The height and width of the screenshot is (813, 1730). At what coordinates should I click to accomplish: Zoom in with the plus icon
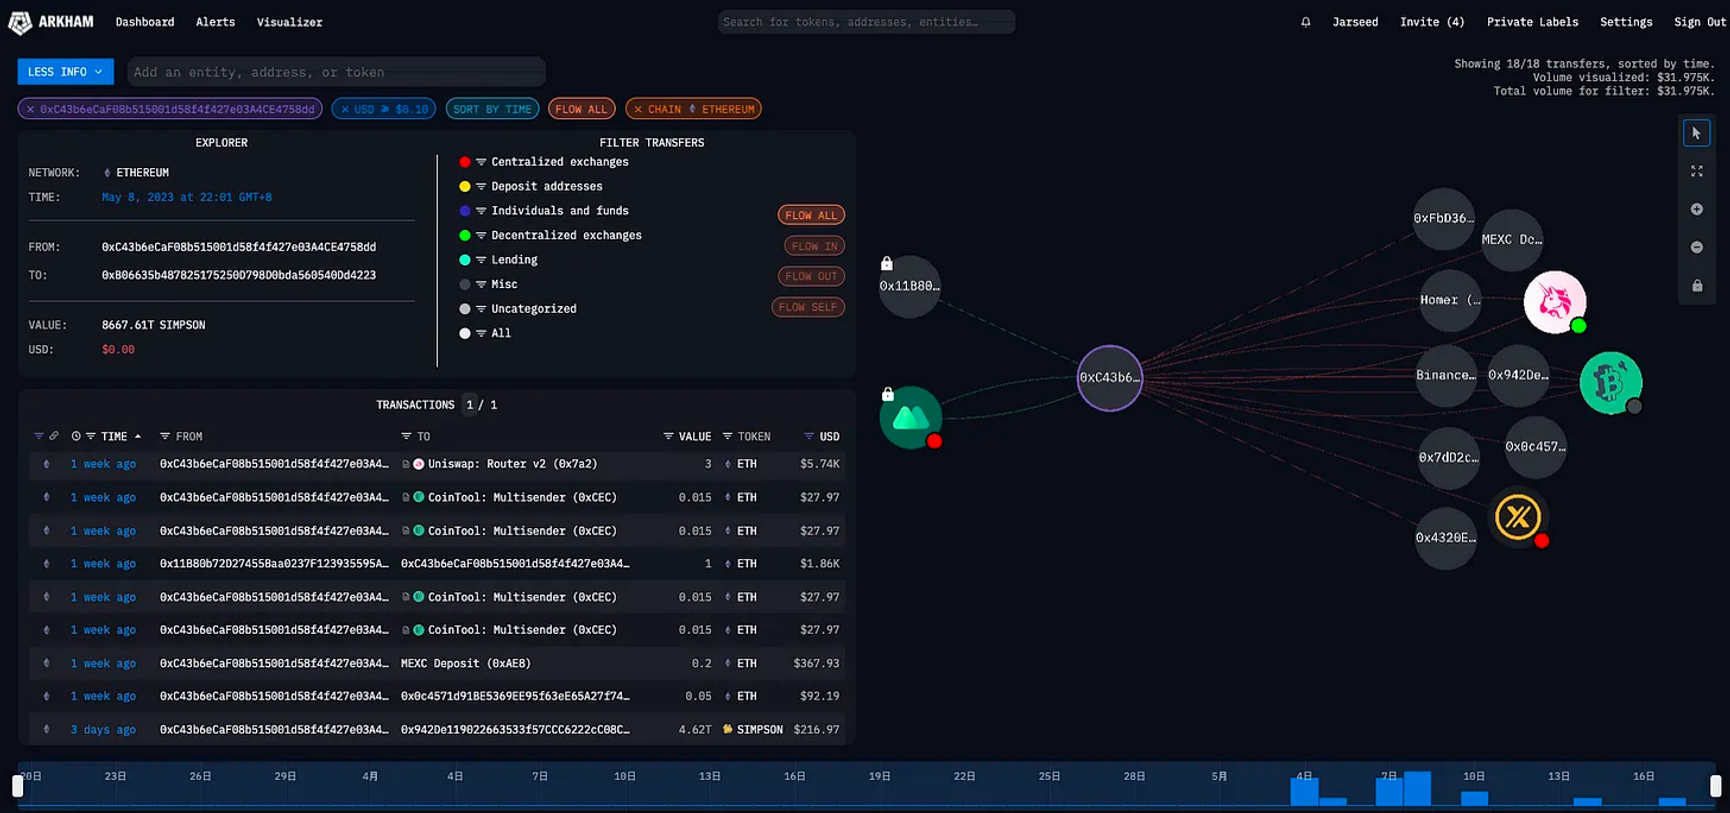(1696, 209)
